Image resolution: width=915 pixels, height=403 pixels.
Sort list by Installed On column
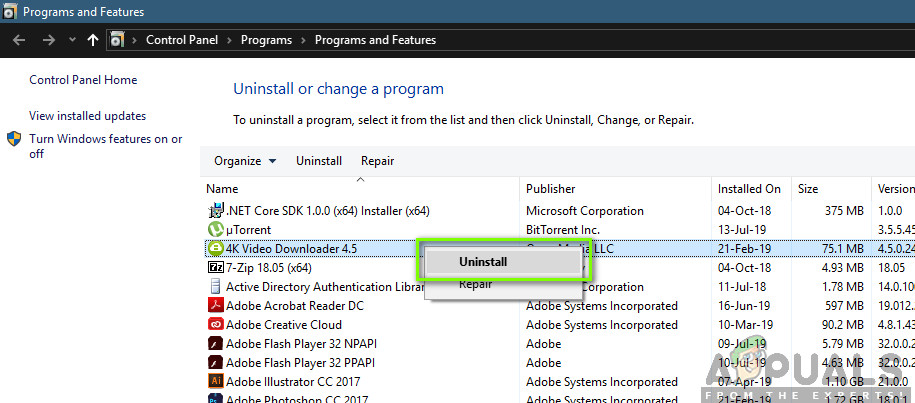point(749,188)
